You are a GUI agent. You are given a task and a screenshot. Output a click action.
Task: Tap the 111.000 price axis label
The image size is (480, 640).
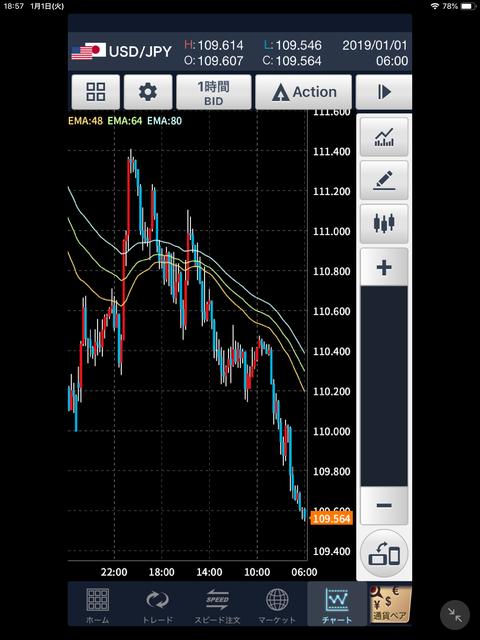[332, 231]
